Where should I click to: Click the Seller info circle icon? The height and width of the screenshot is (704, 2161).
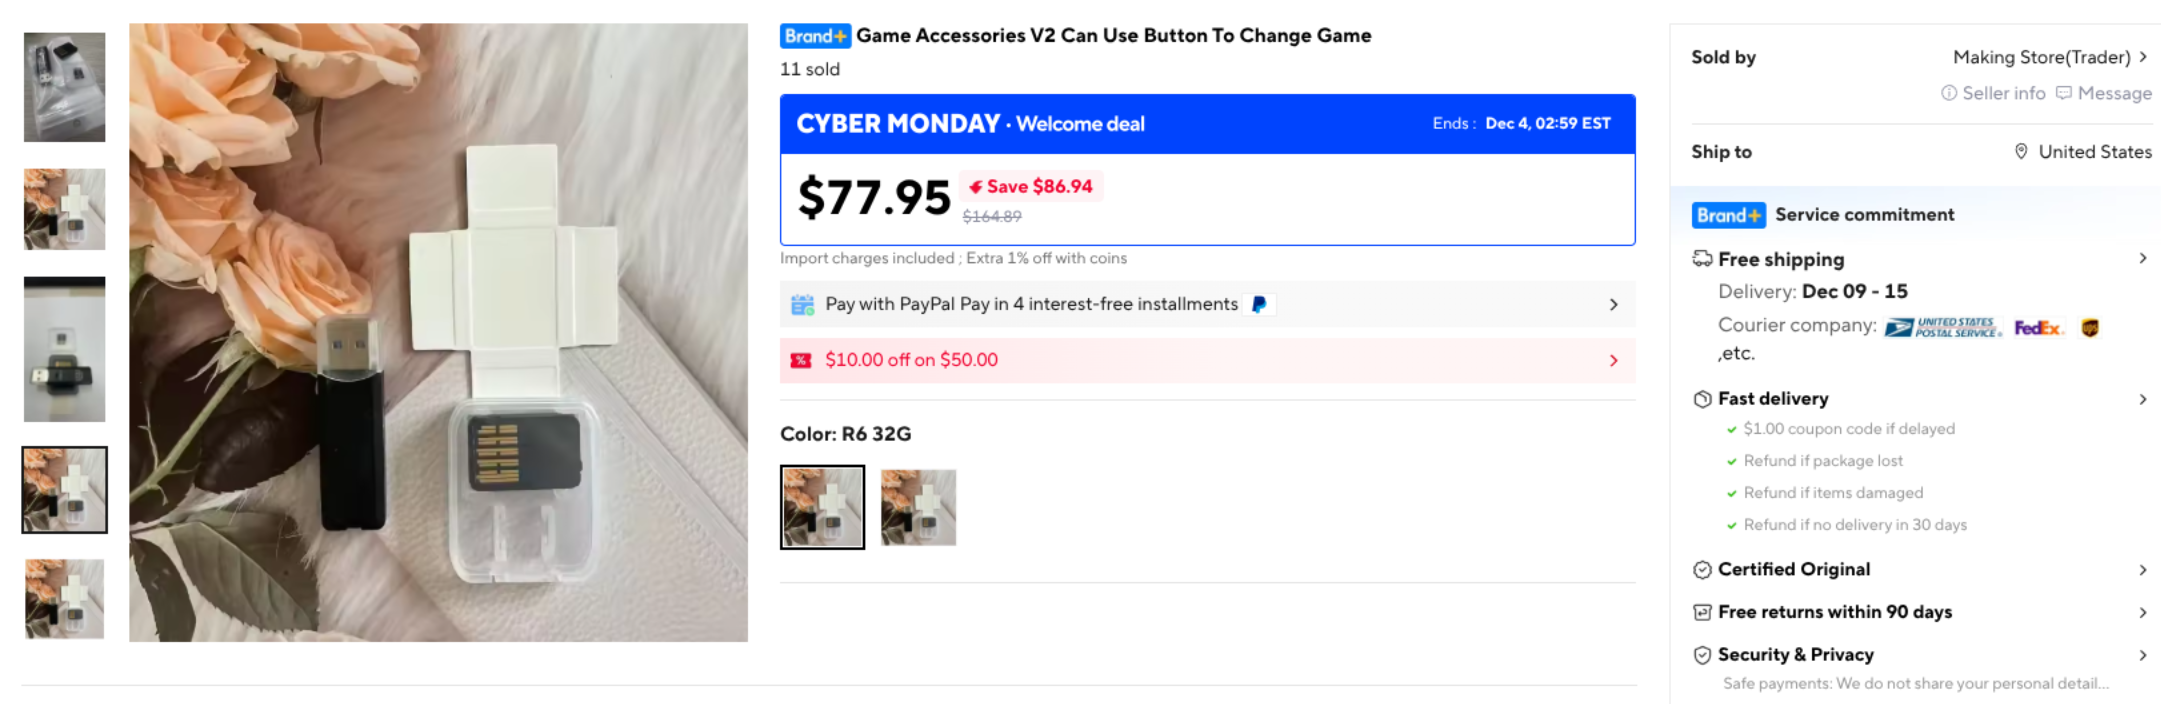1948,93
